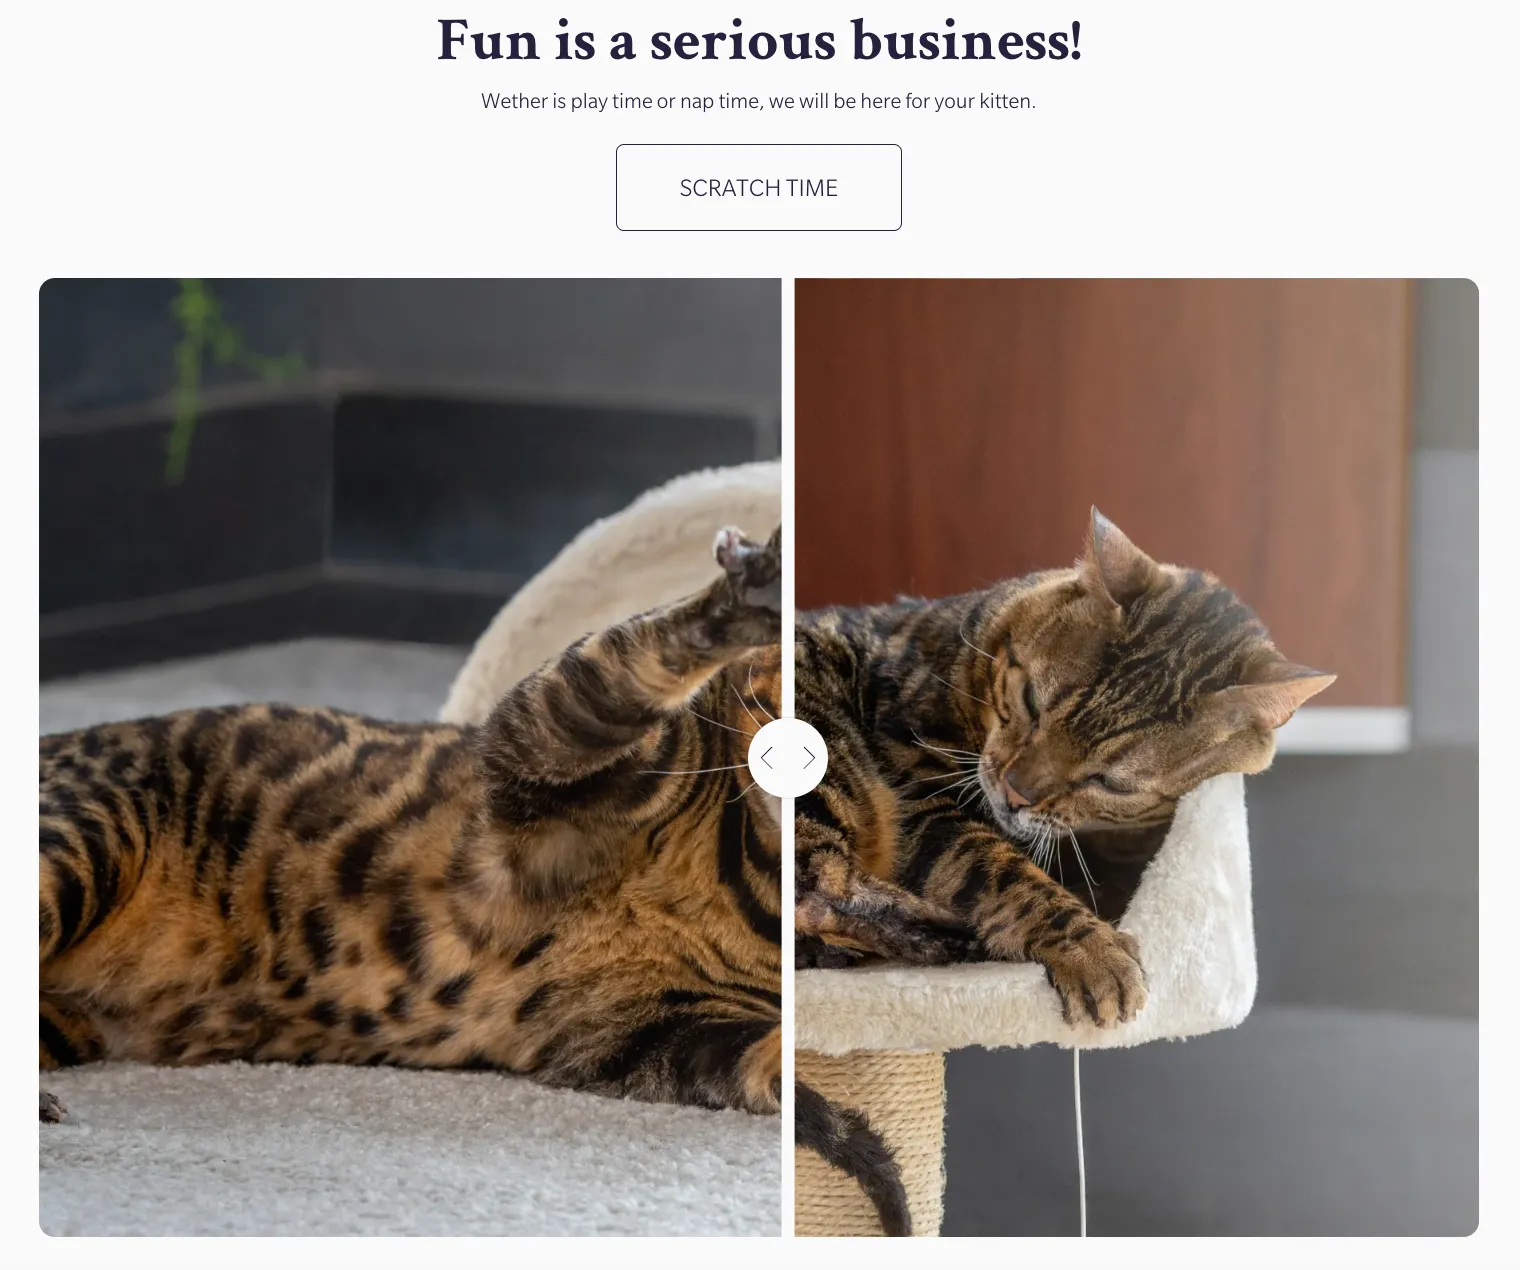Click the "Fun is a serious business!" heading

coord(759,41)
